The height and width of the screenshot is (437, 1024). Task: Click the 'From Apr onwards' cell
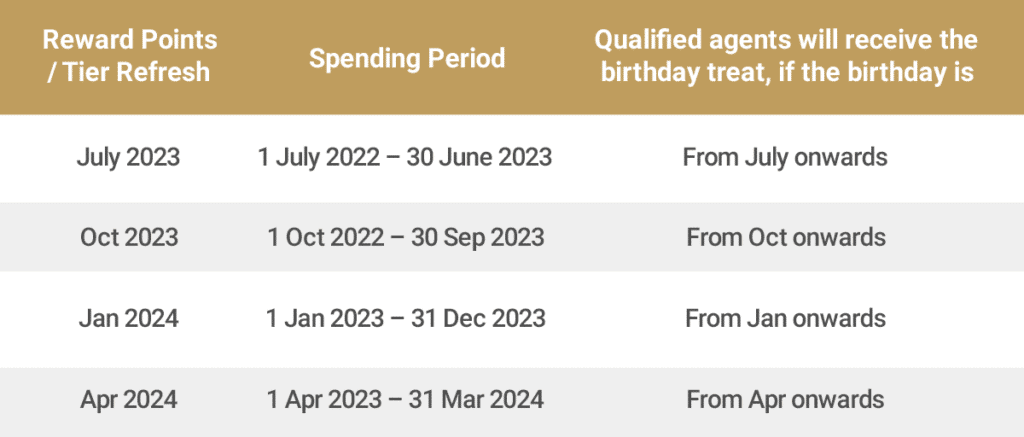tap(786, 399)
